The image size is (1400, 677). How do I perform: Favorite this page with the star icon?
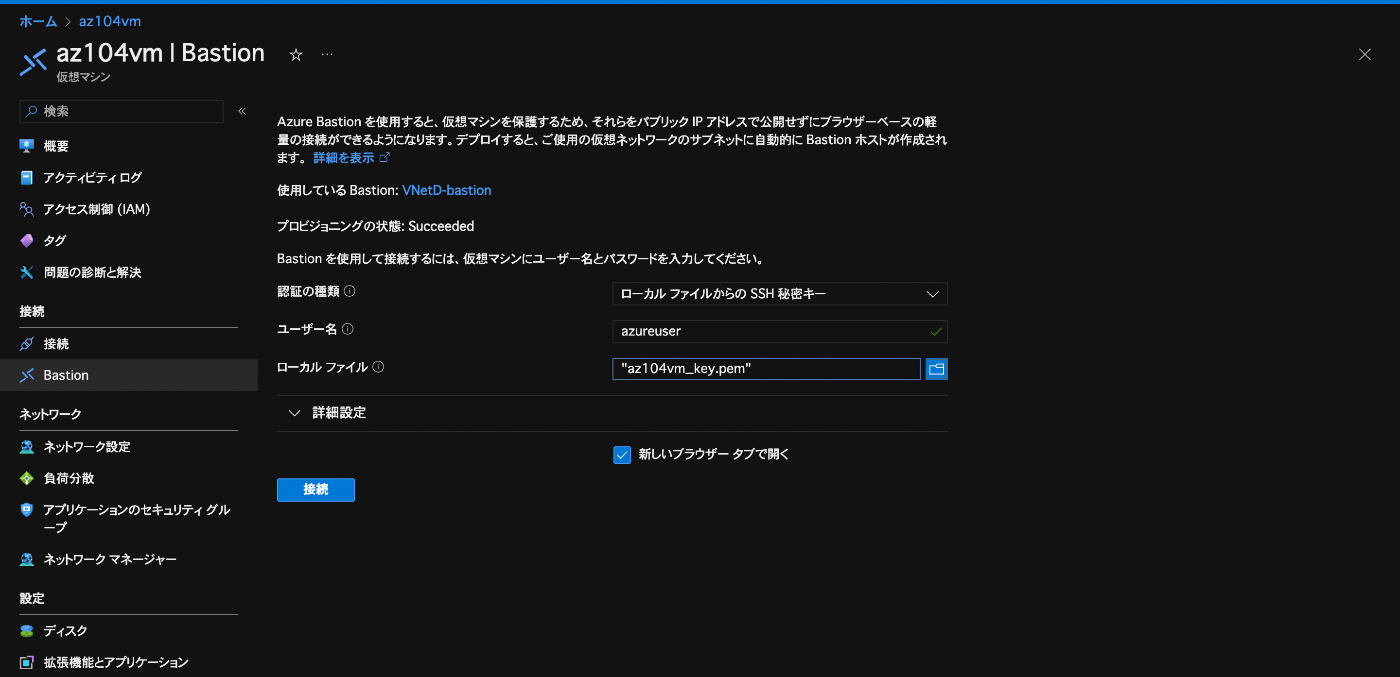click(x=296, y=55)
